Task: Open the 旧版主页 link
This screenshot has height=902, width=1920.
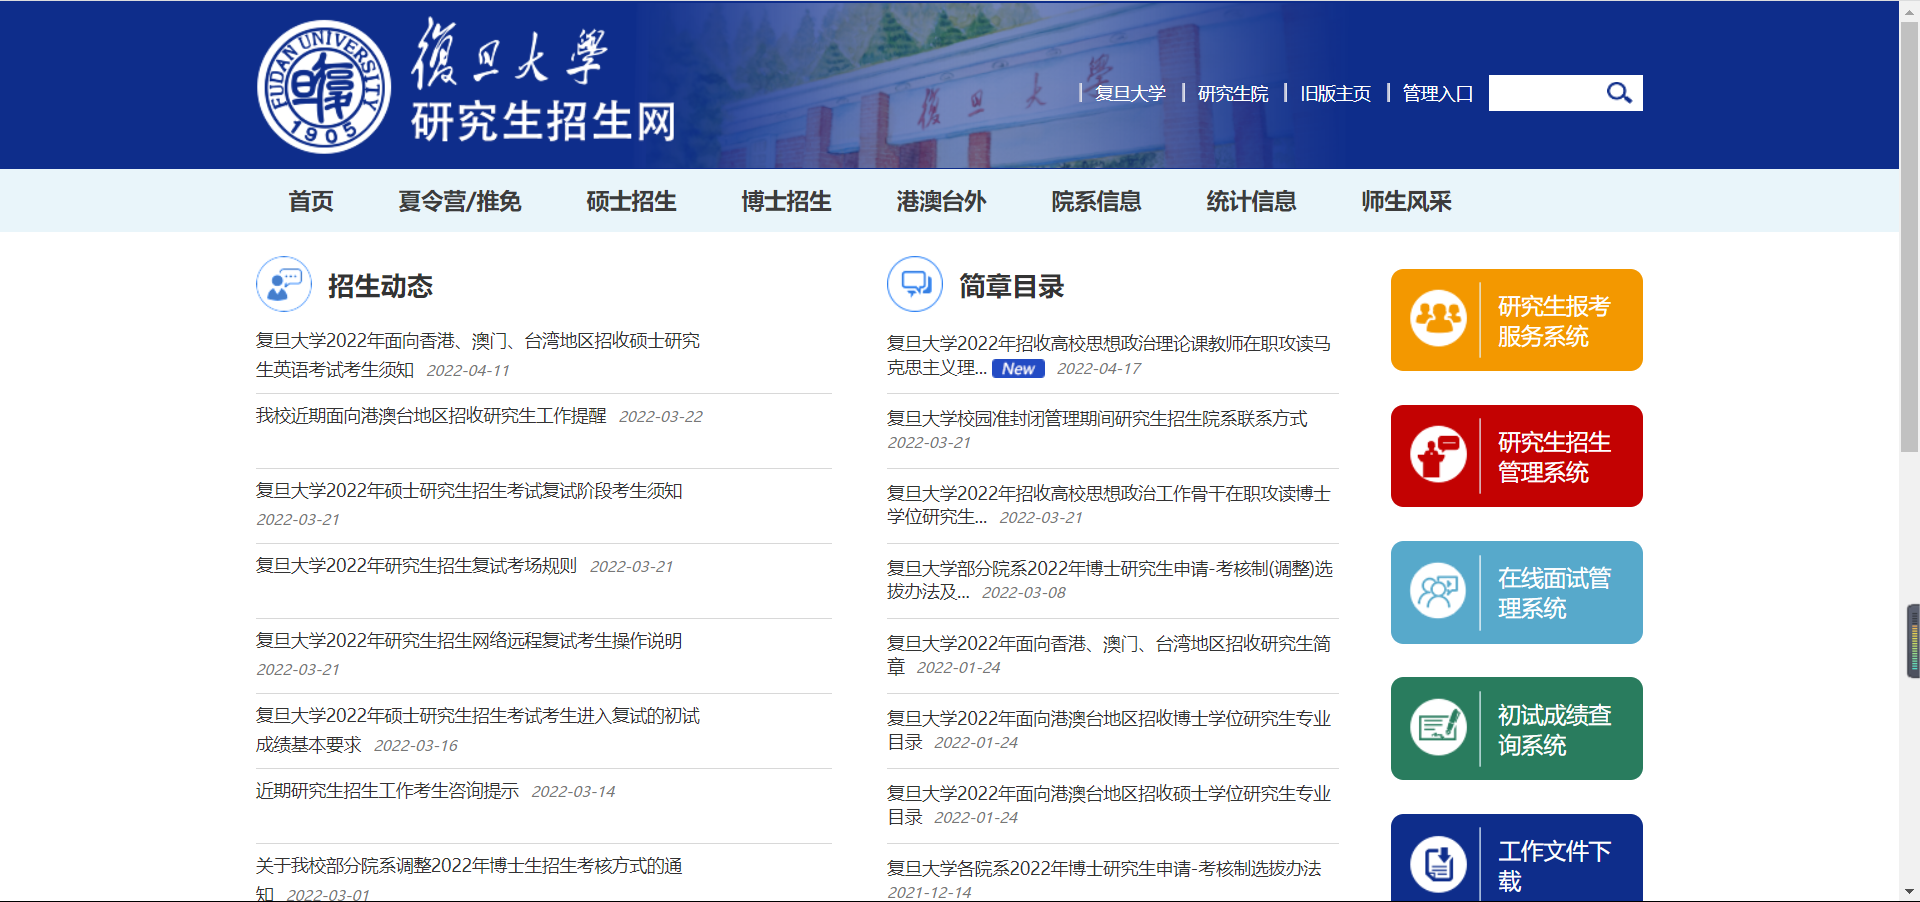Action: point(1335,93)
